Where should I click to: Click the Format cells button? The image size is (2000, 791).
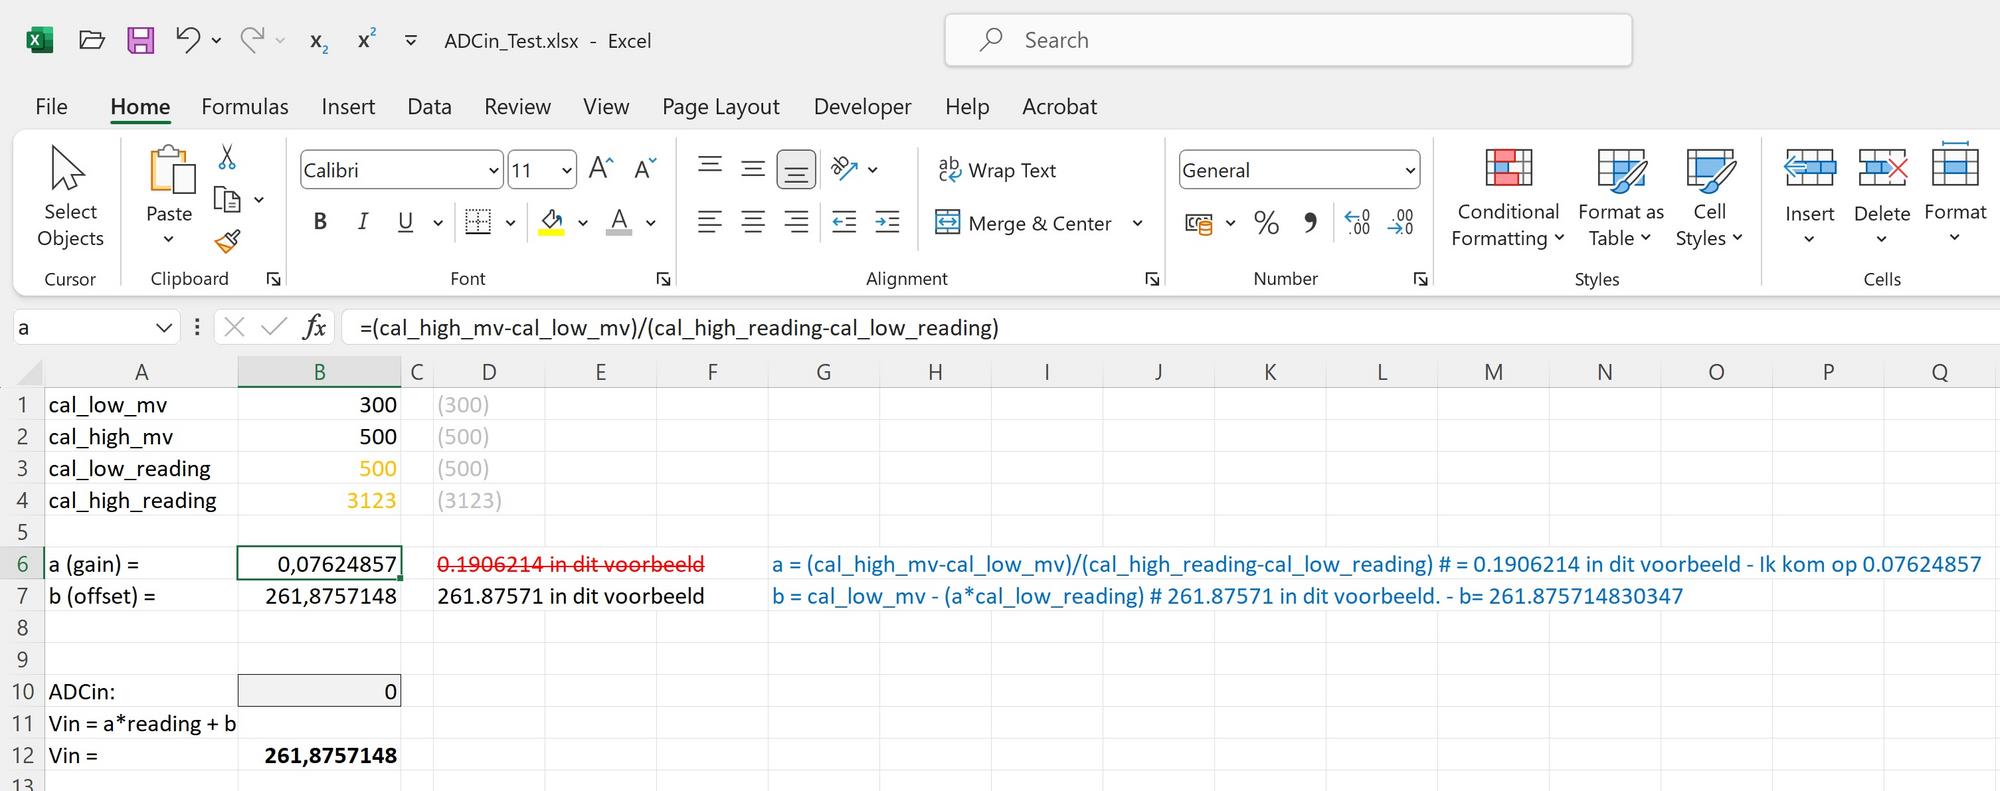[1955, 195]
